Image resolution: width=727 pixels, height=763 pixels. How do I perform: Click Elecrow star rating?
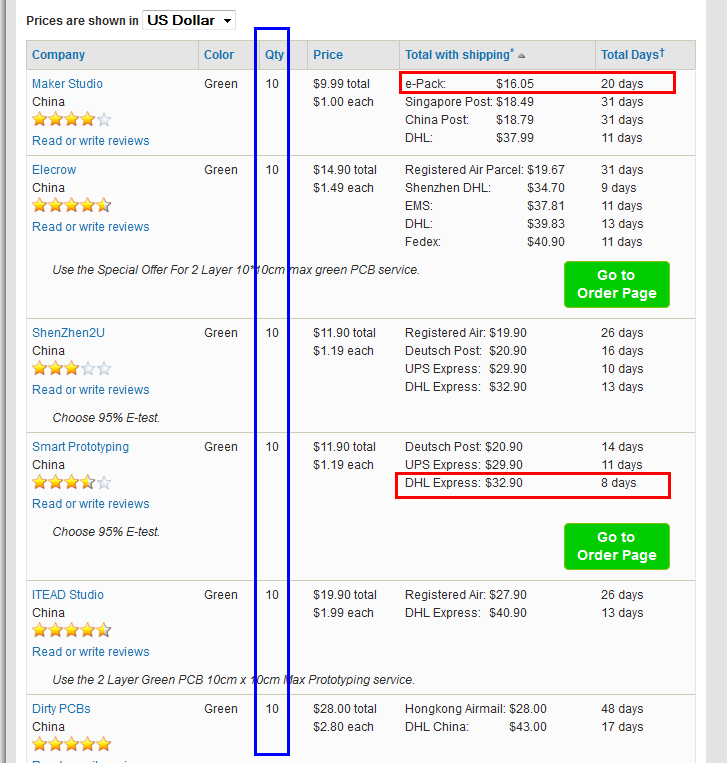(x=72, y=205)
